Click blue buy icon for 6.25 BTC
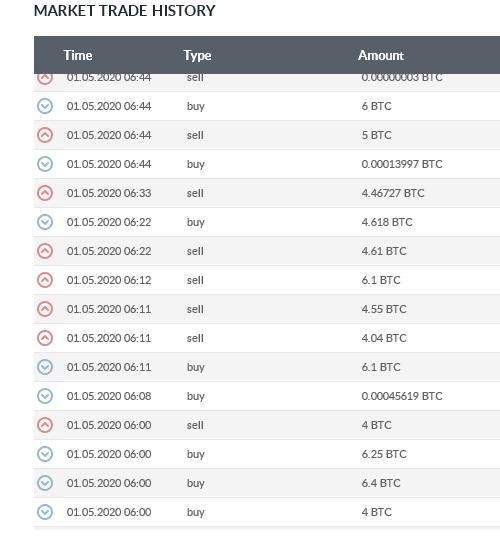 45,454
